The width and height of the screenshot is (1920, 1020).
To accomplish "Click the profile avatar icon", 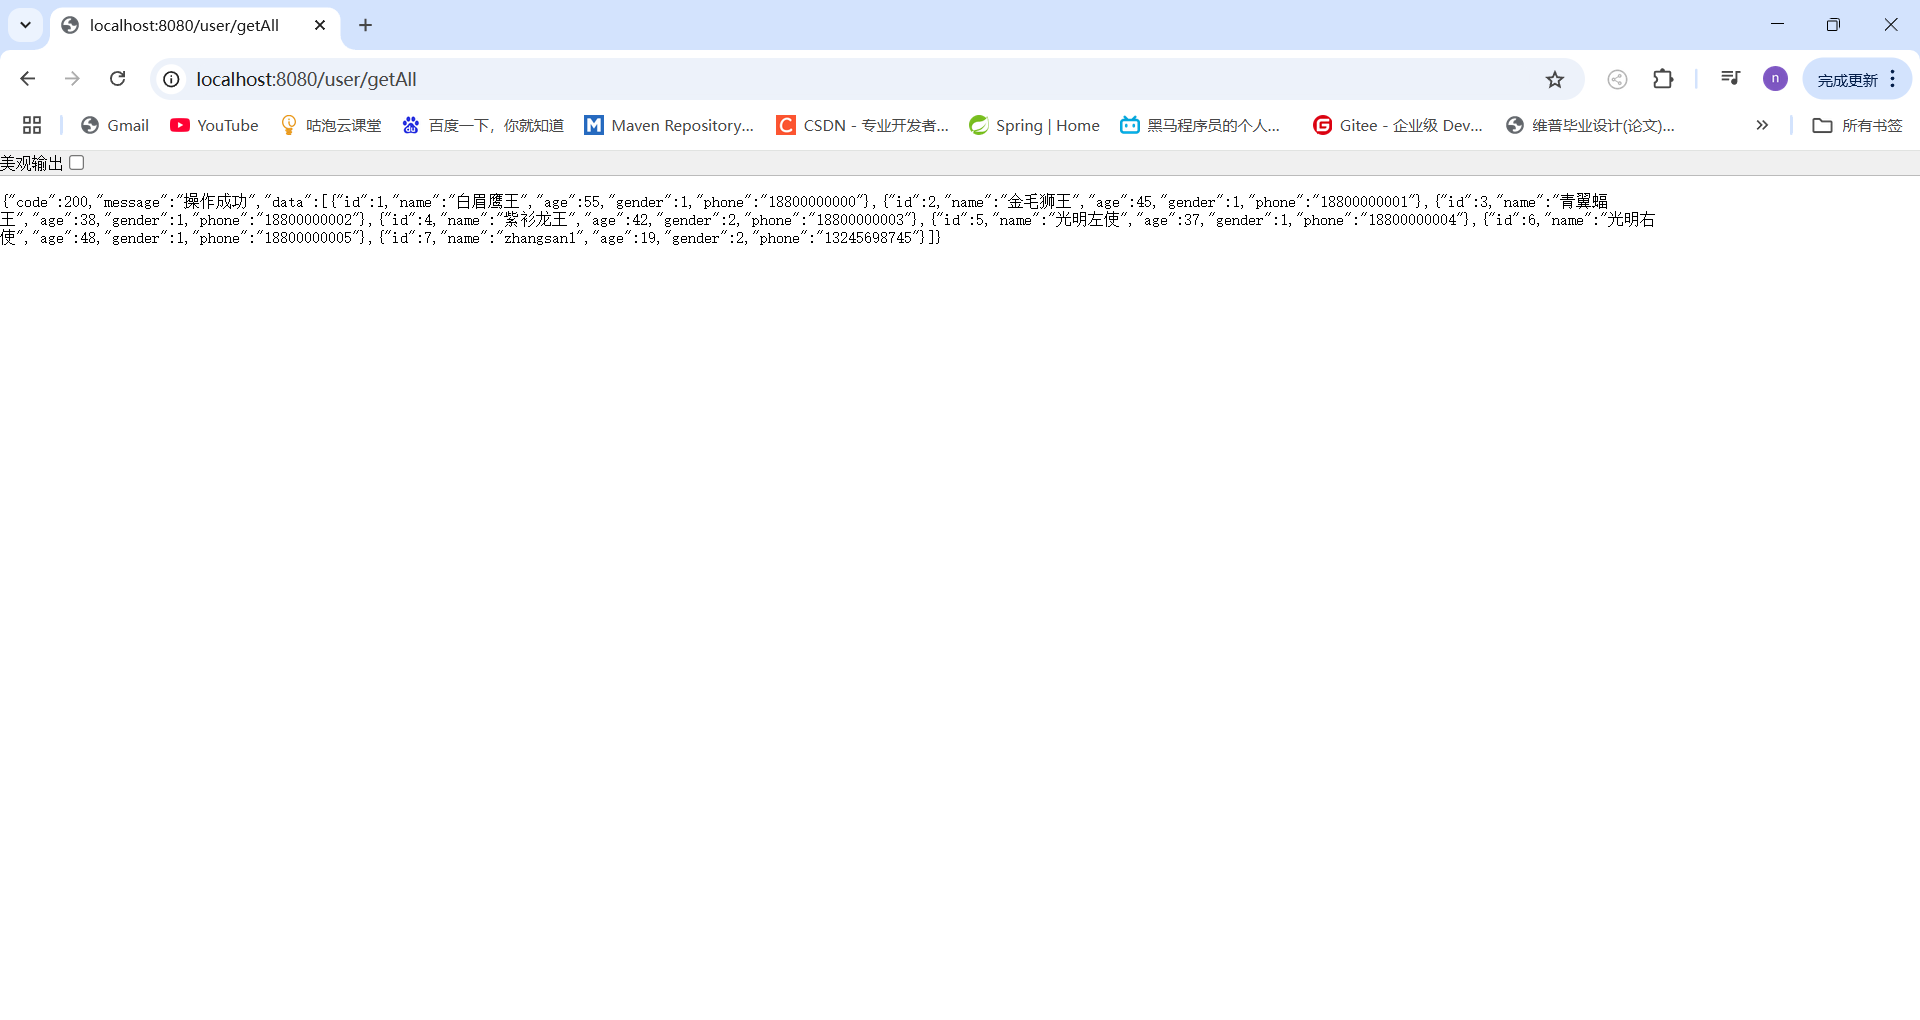I will click(1775, 78).
